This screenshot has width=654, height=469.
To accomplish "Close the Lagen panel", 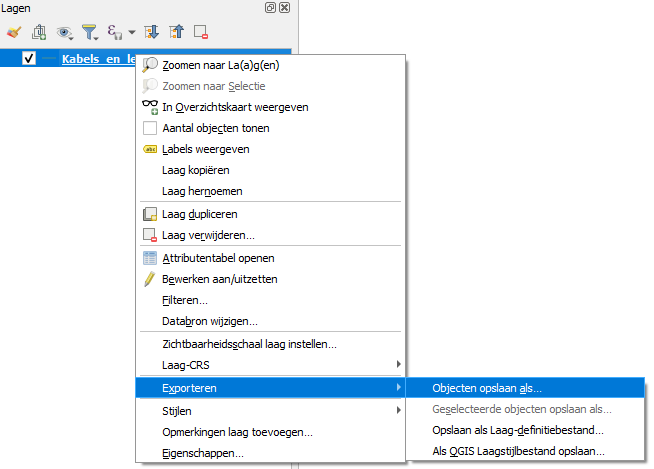I will tap(284, 8).
